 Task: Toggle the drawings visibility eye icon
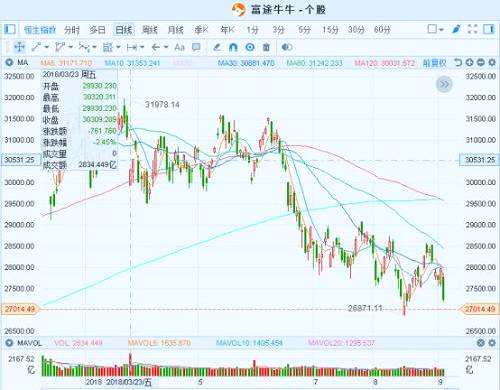(x=250, y=47)
